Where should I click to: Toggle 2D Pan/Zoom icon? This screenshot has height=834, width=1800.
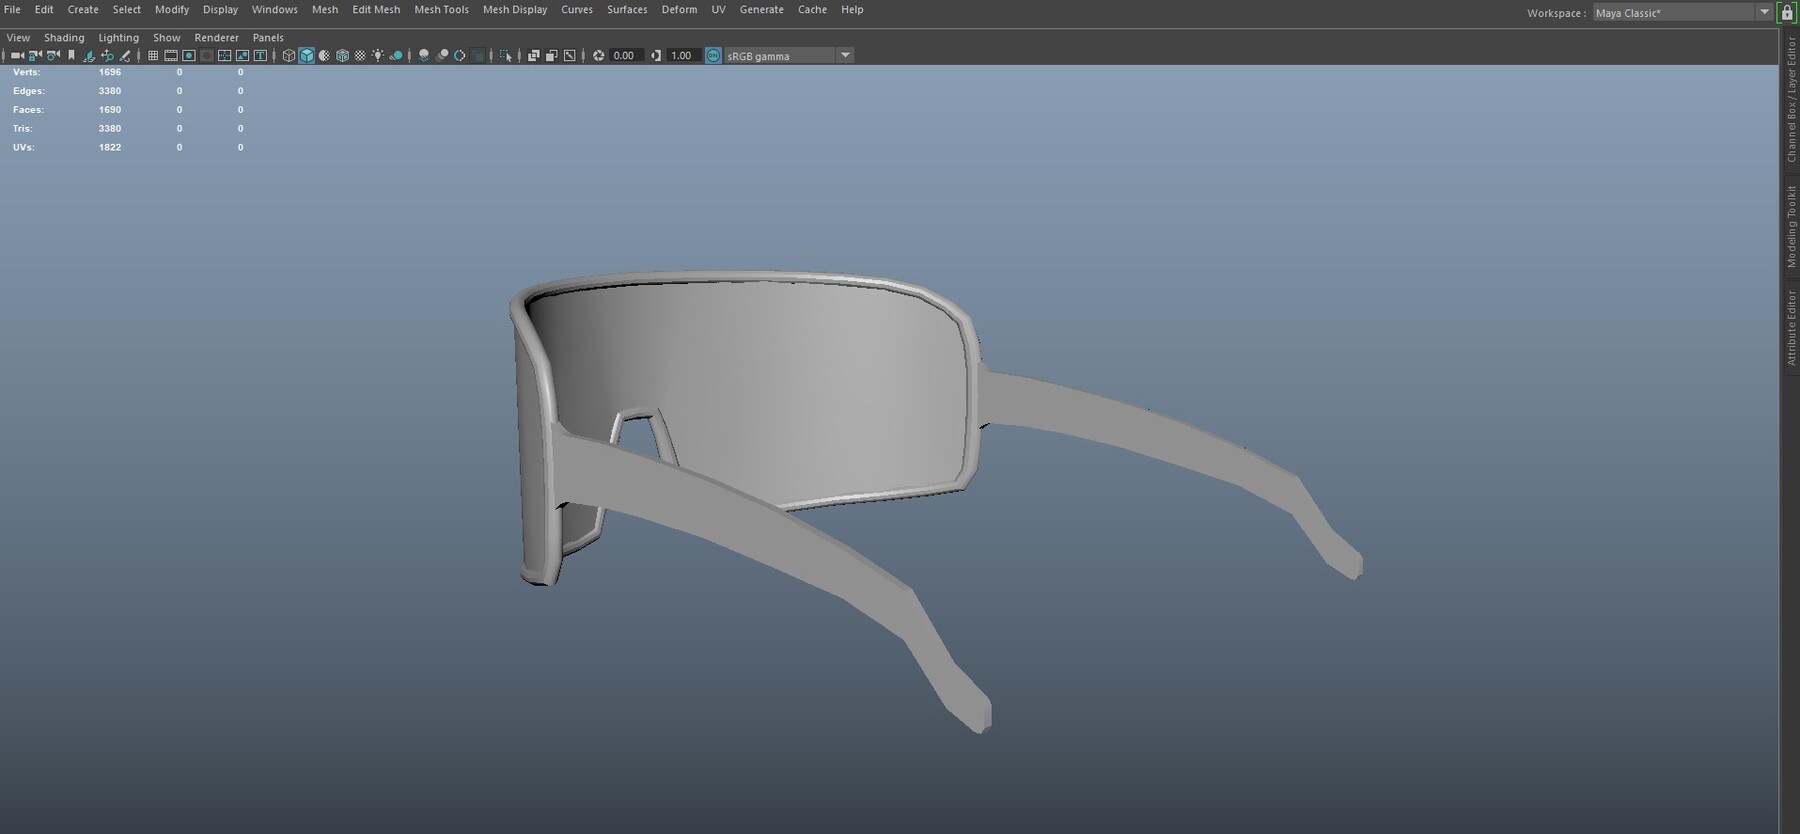pyautogui.click(x=107, y=56)
